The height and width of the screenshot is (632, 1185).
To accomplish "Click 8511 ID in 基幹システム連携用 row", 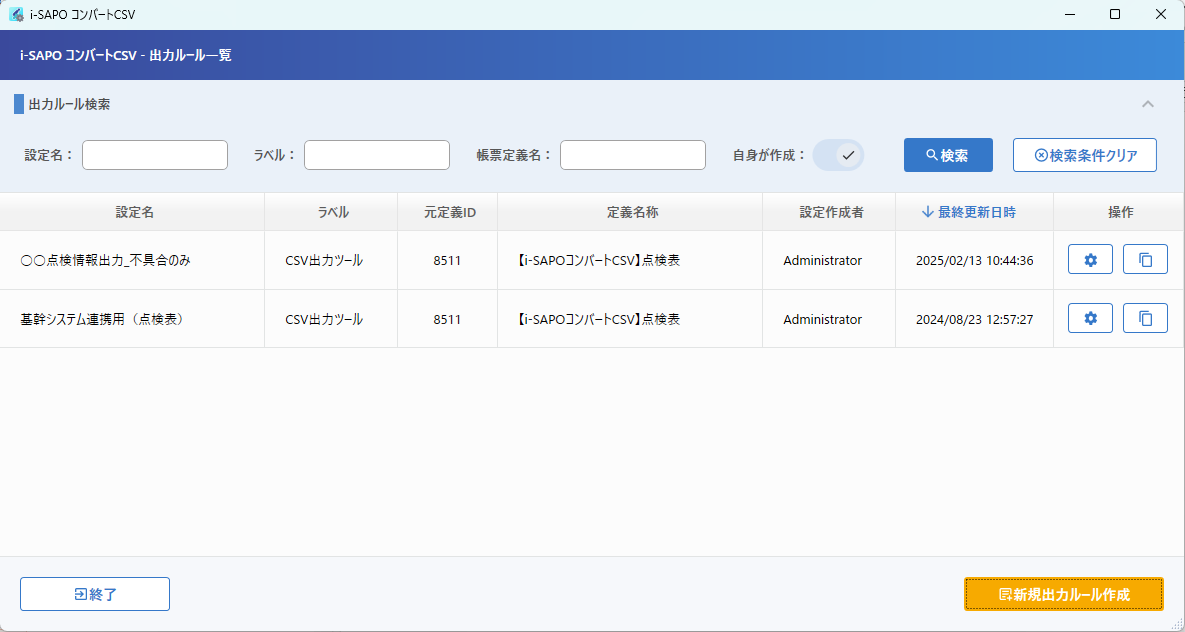I will click(x=447, y=319).
